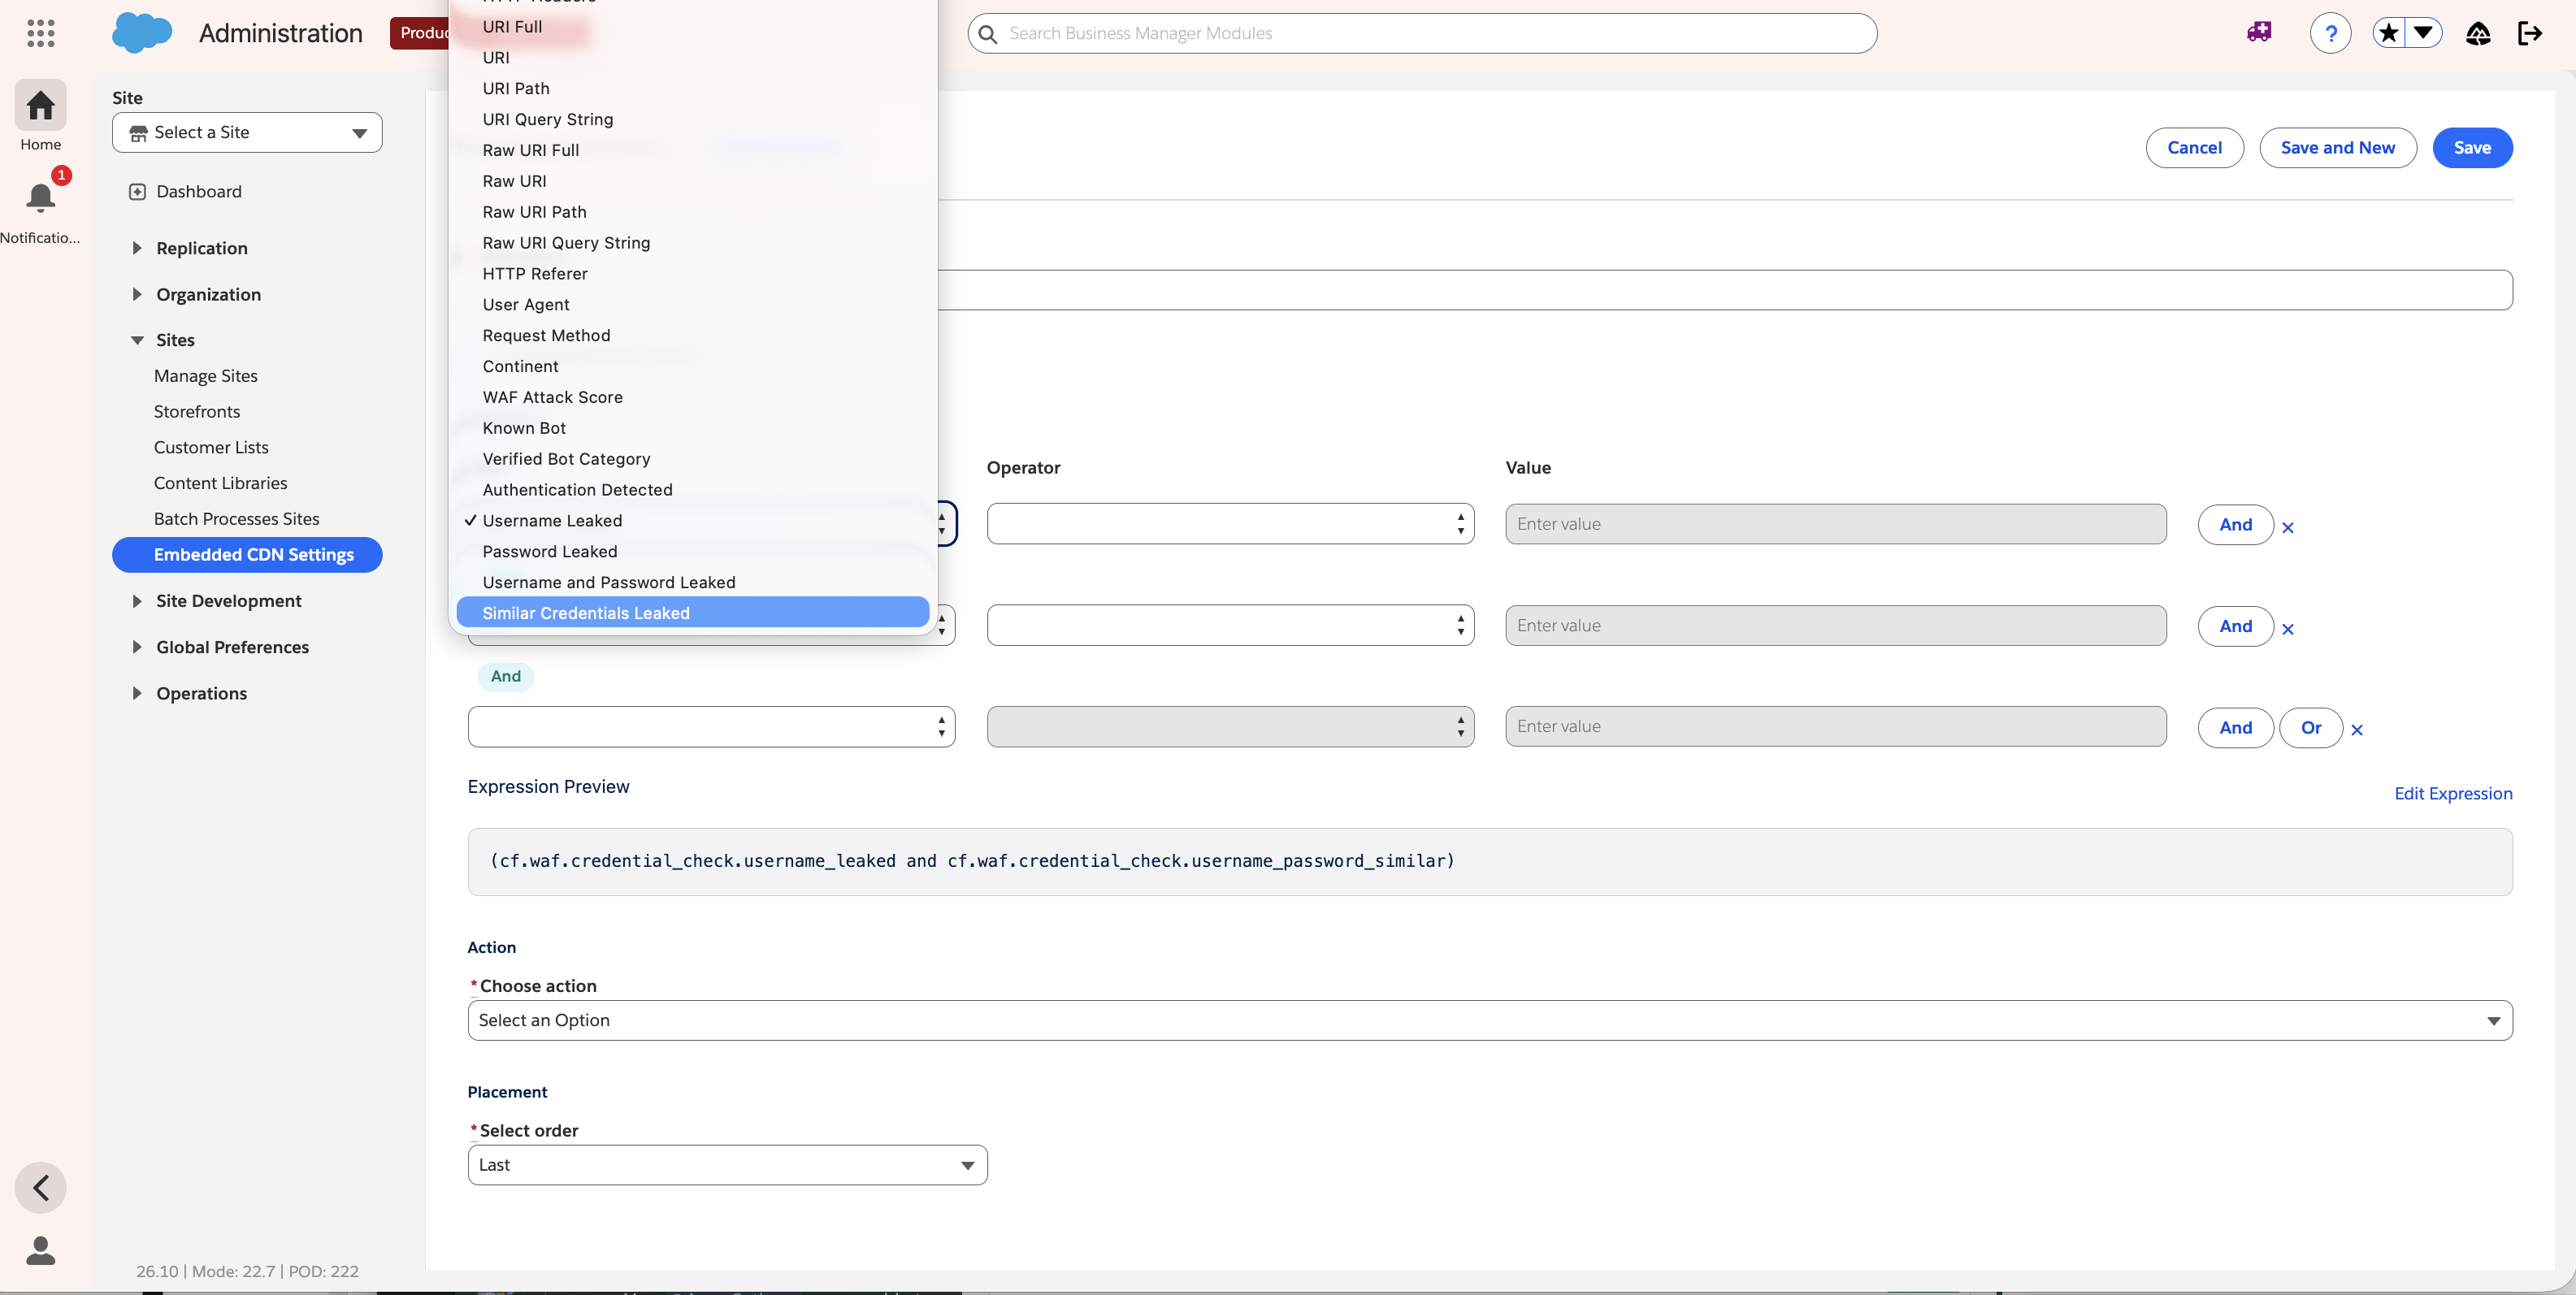The image size is (2576, 1295).
Task: Click the blue Save button
Action: 2472,148
